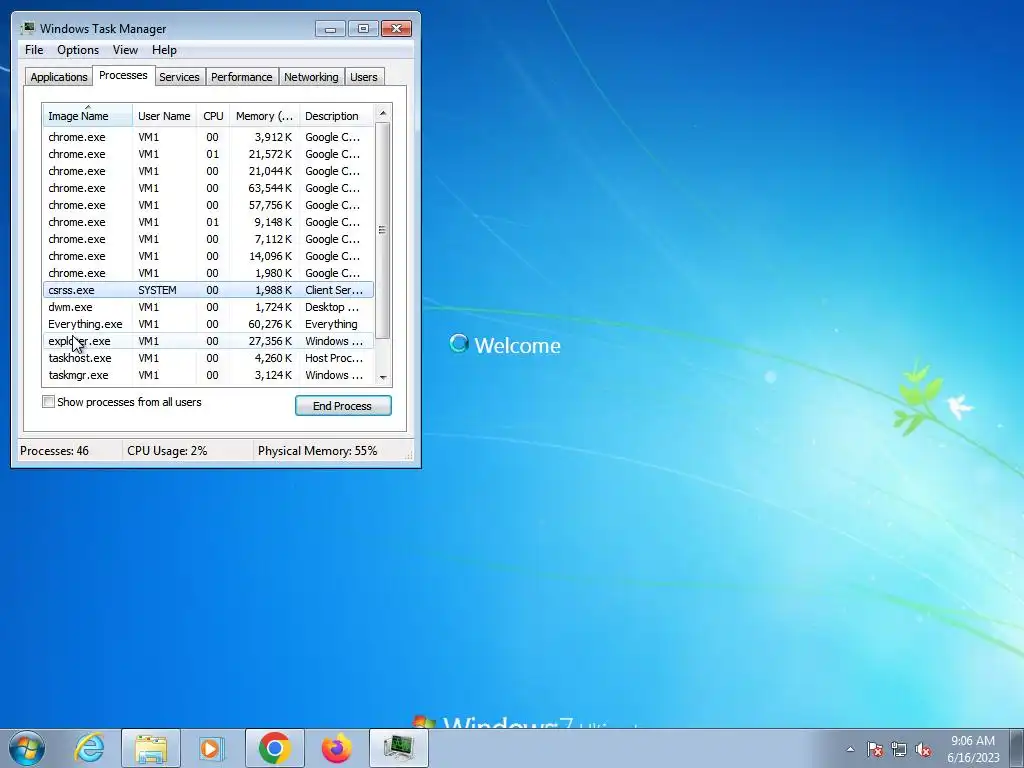This screenshot has height=768, width=1024.
Task: Open the Options menu
Action: tap(78, 50)
